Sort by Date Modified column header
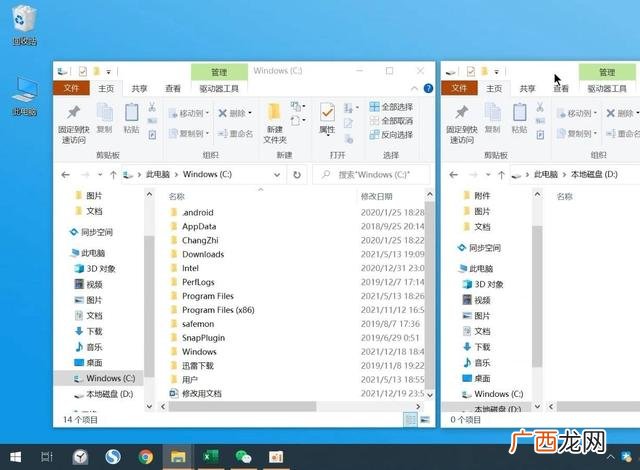 coord(376,197)
